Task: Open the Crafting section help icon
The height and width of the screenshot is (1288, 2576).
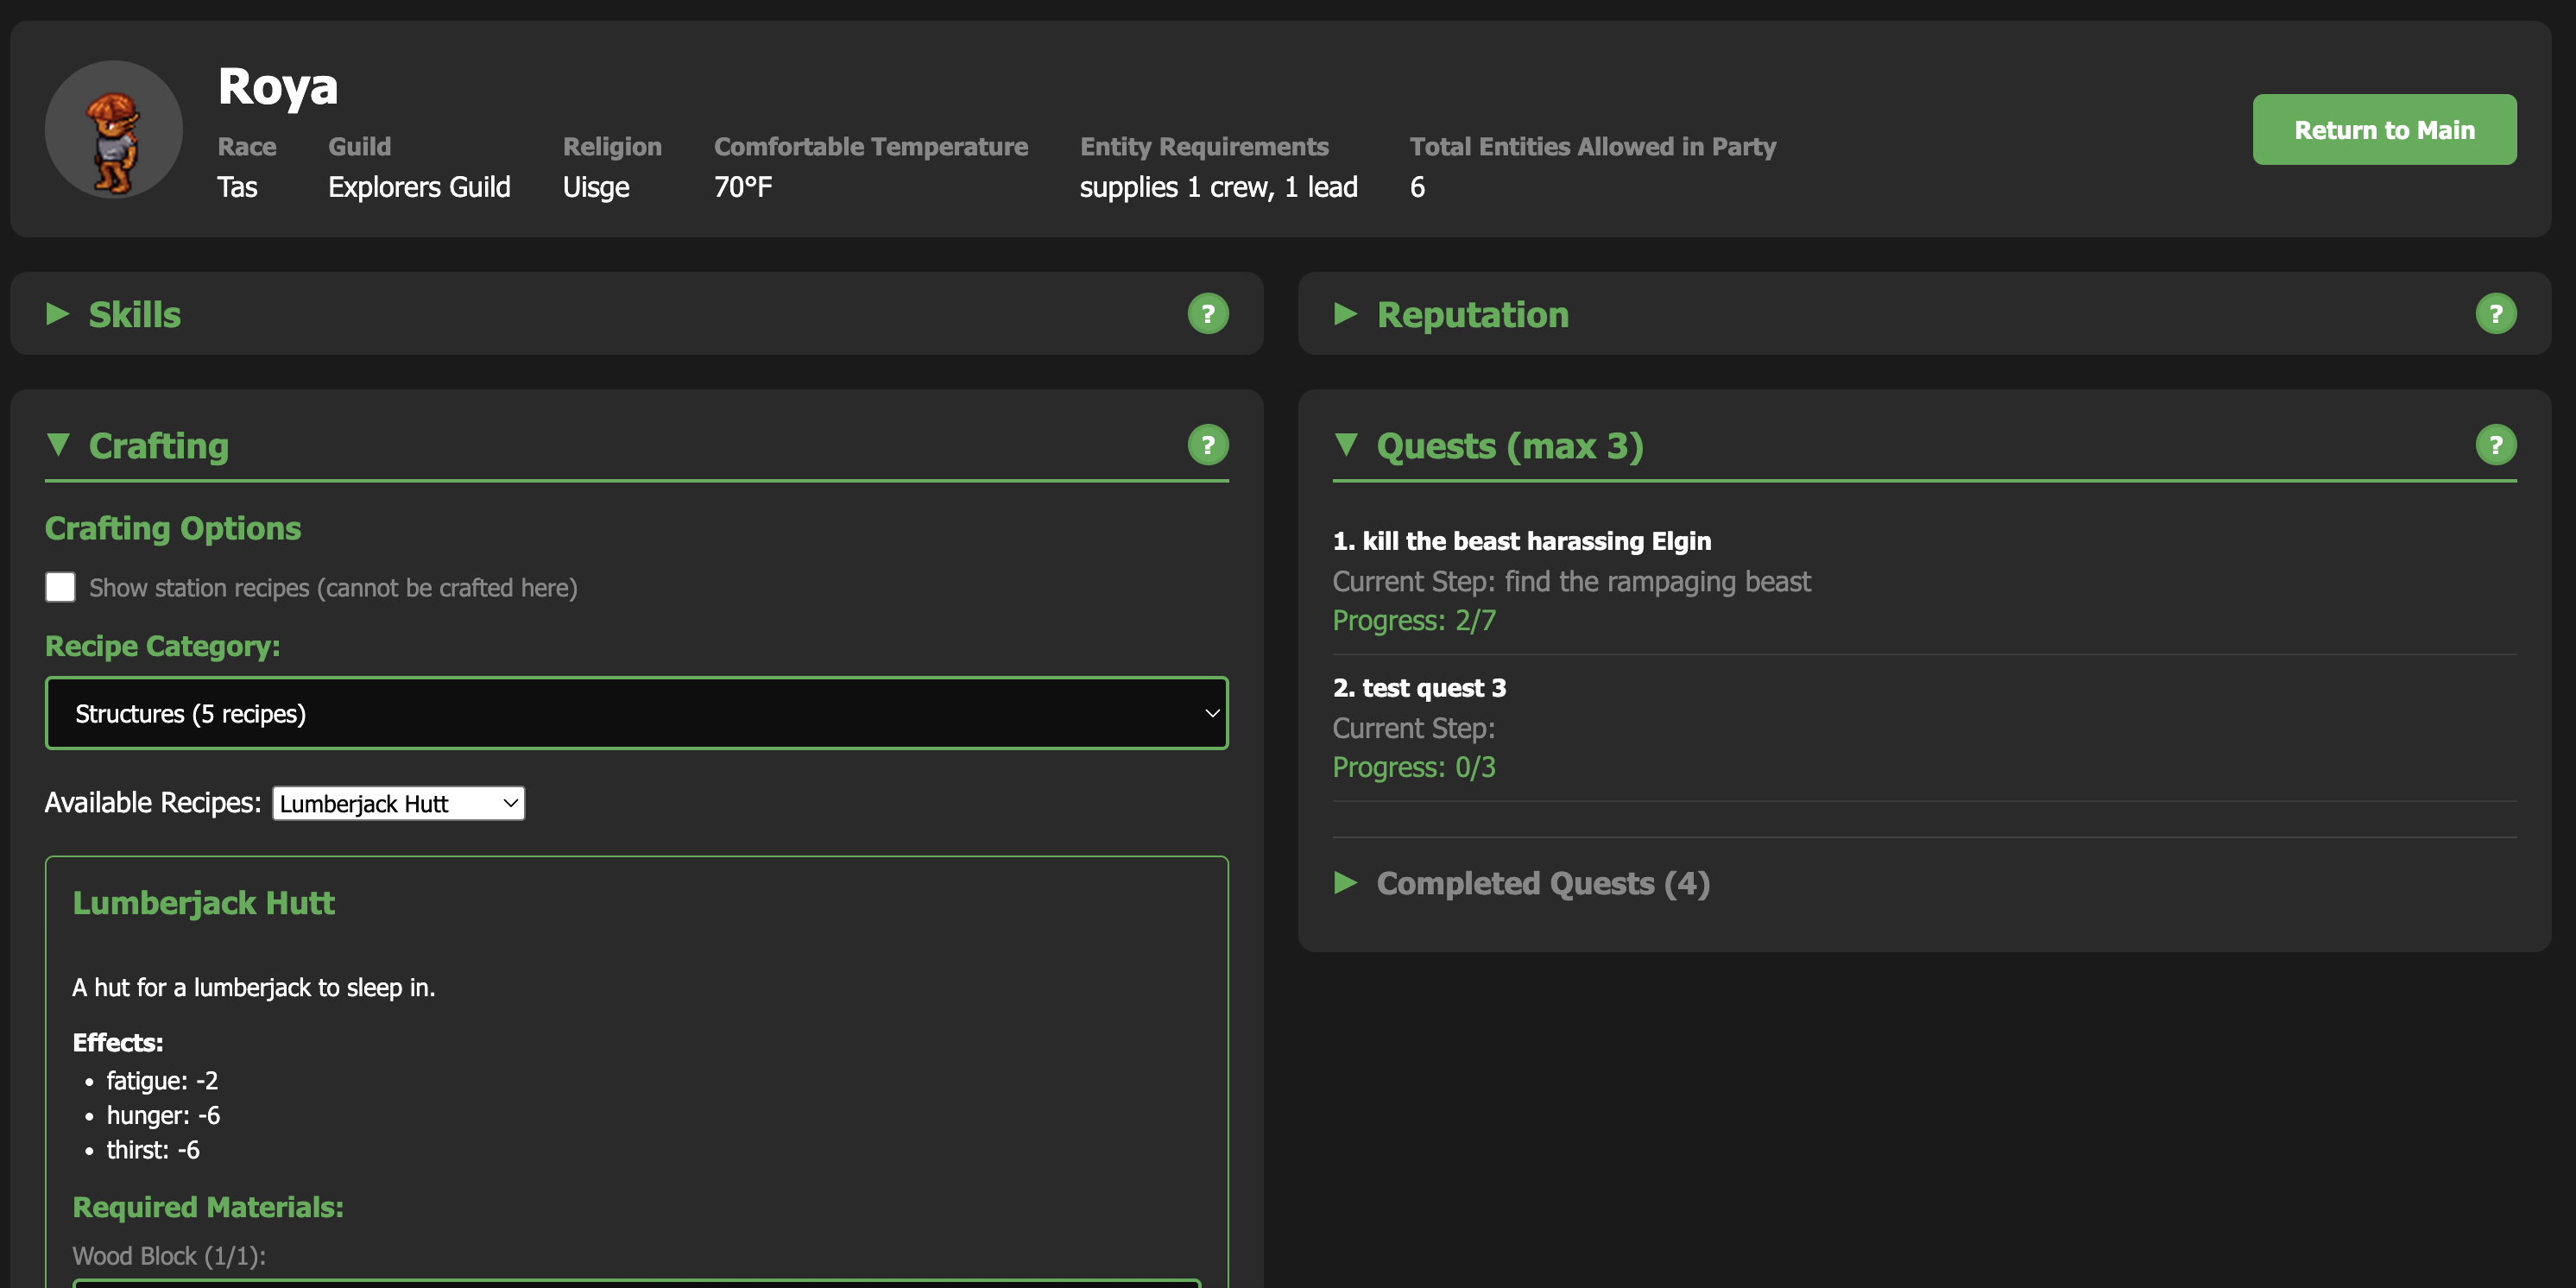Action: pyautogui.click(x=1207, y=445)
